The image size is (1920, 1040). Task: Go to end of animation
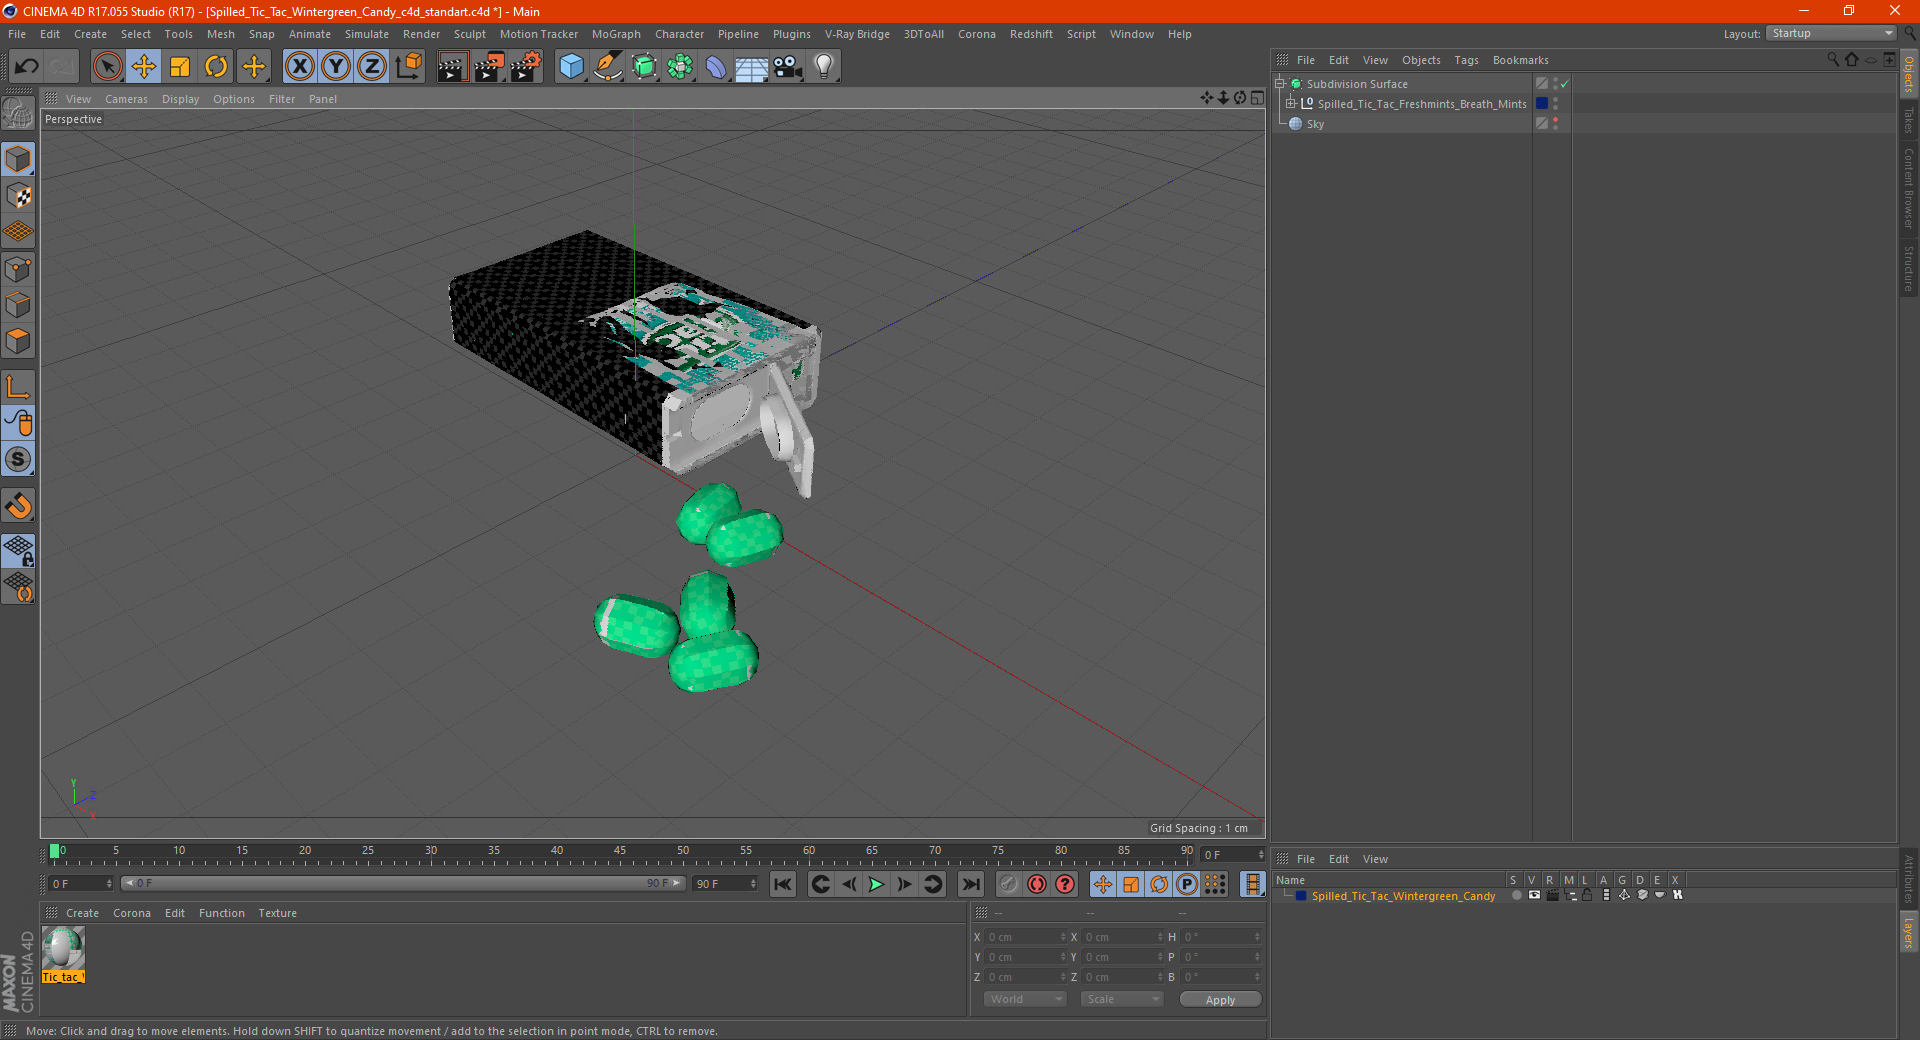pyautogui.click(x=970, y=884)
